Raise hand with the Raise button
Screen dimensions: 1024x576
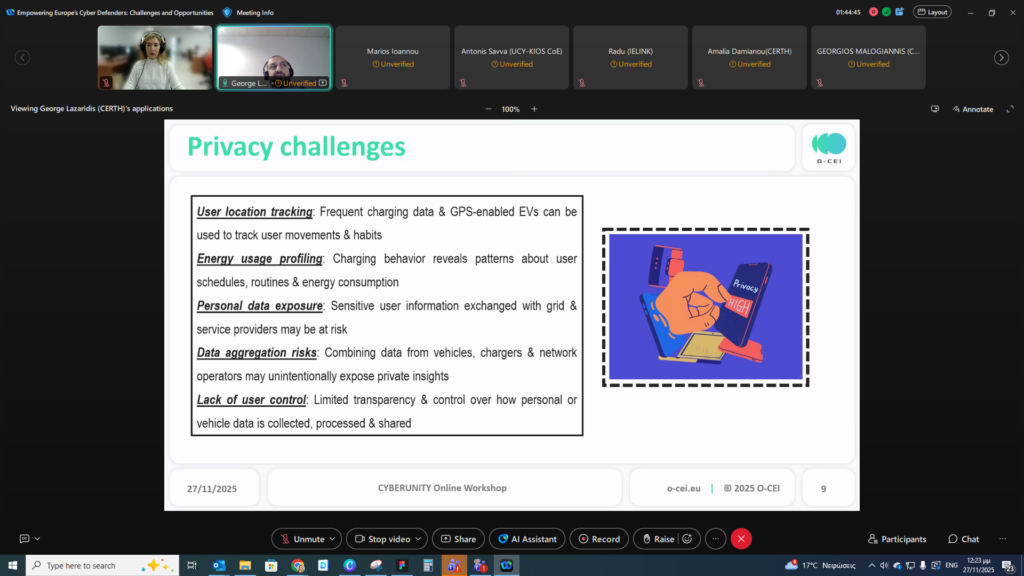pos(657,539)
